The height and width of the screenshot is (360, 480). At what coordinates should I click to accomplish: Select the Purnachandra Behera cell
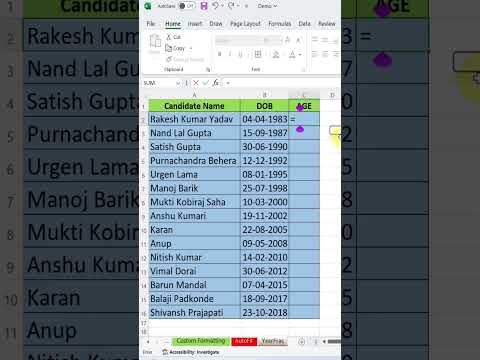[194, 161]
